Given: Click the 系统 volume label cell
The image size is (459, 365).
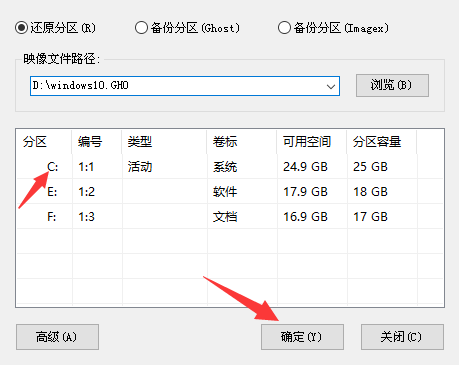Looking at the screenshot, I should [x=225, y=167].
